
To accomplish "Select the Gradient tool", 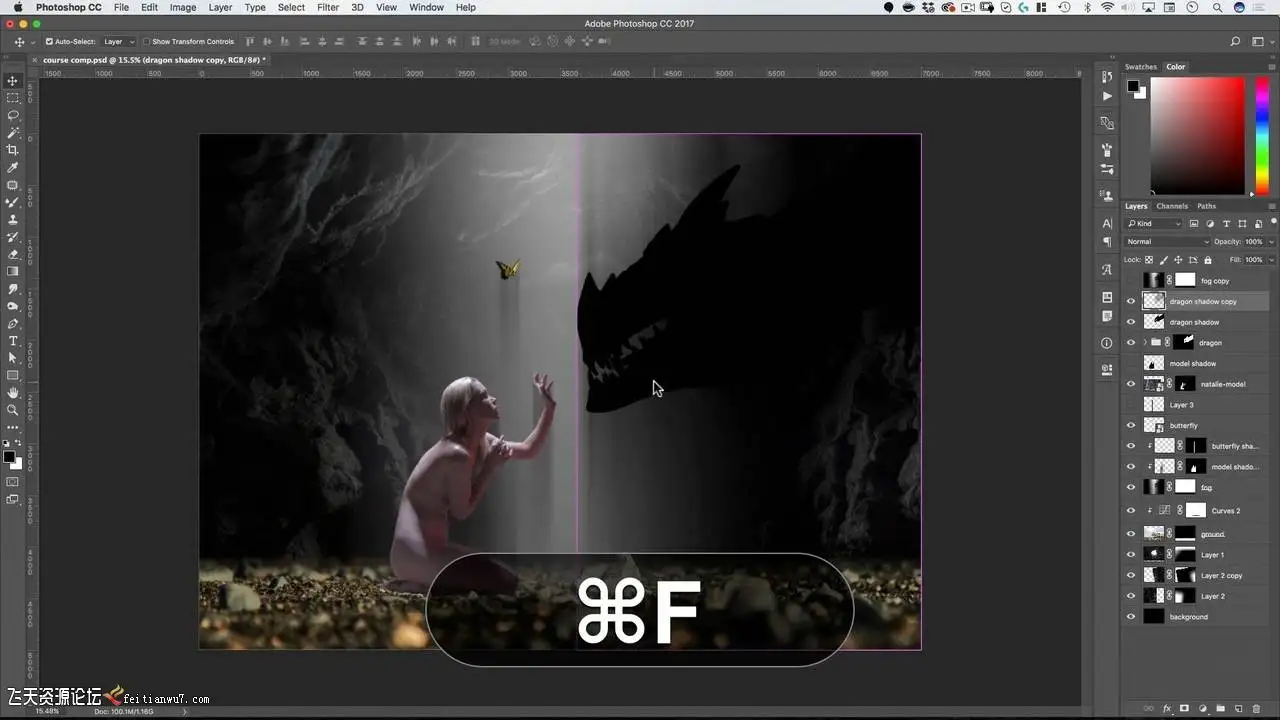I will (x=13, y=271).
